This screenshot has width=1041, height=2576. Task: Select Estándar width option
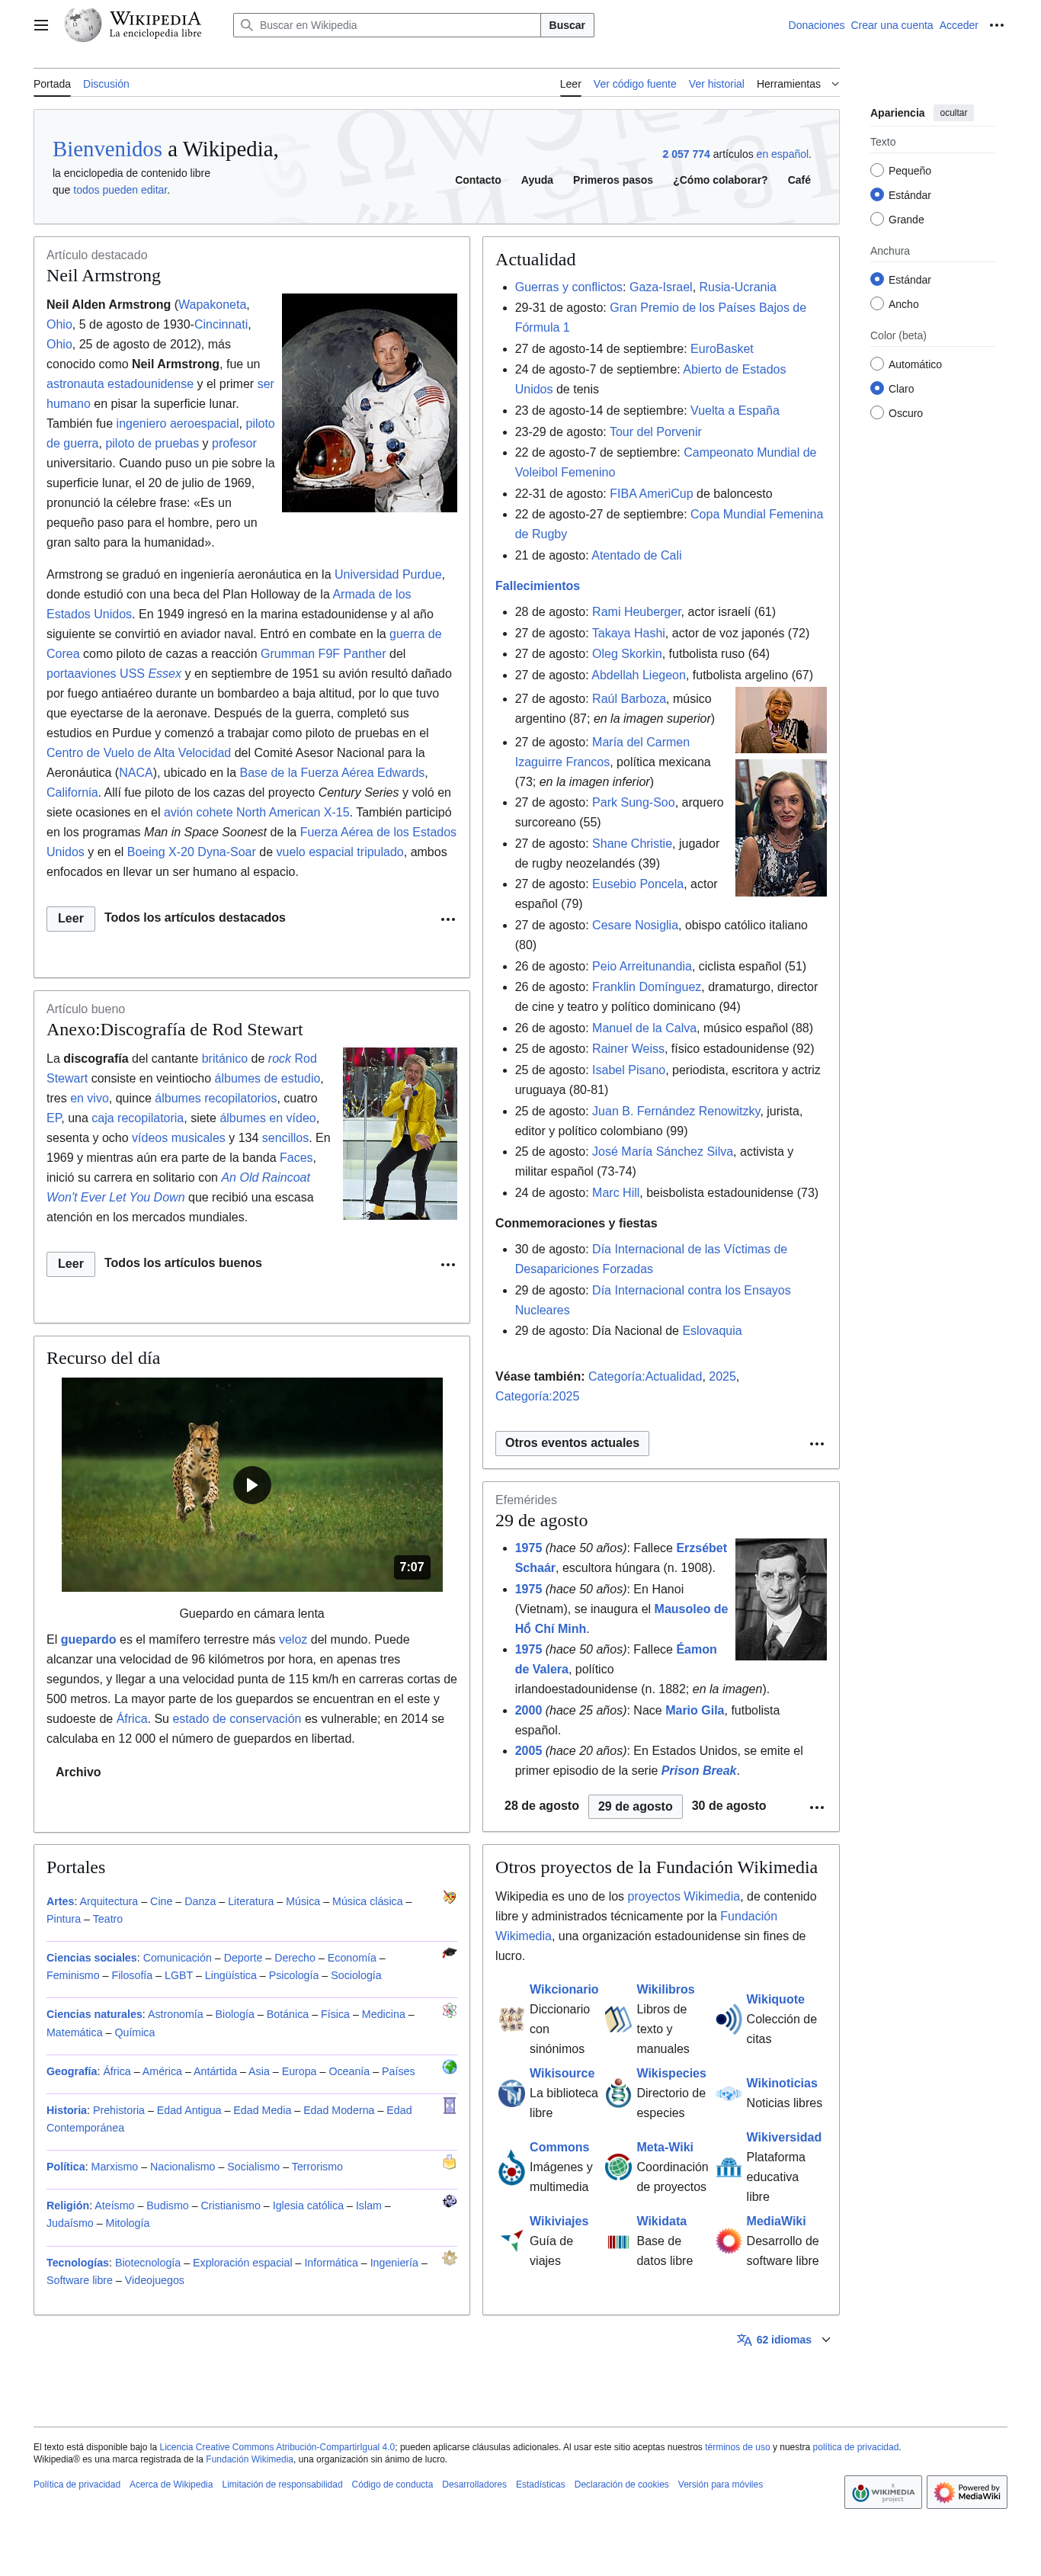point(876,279)
